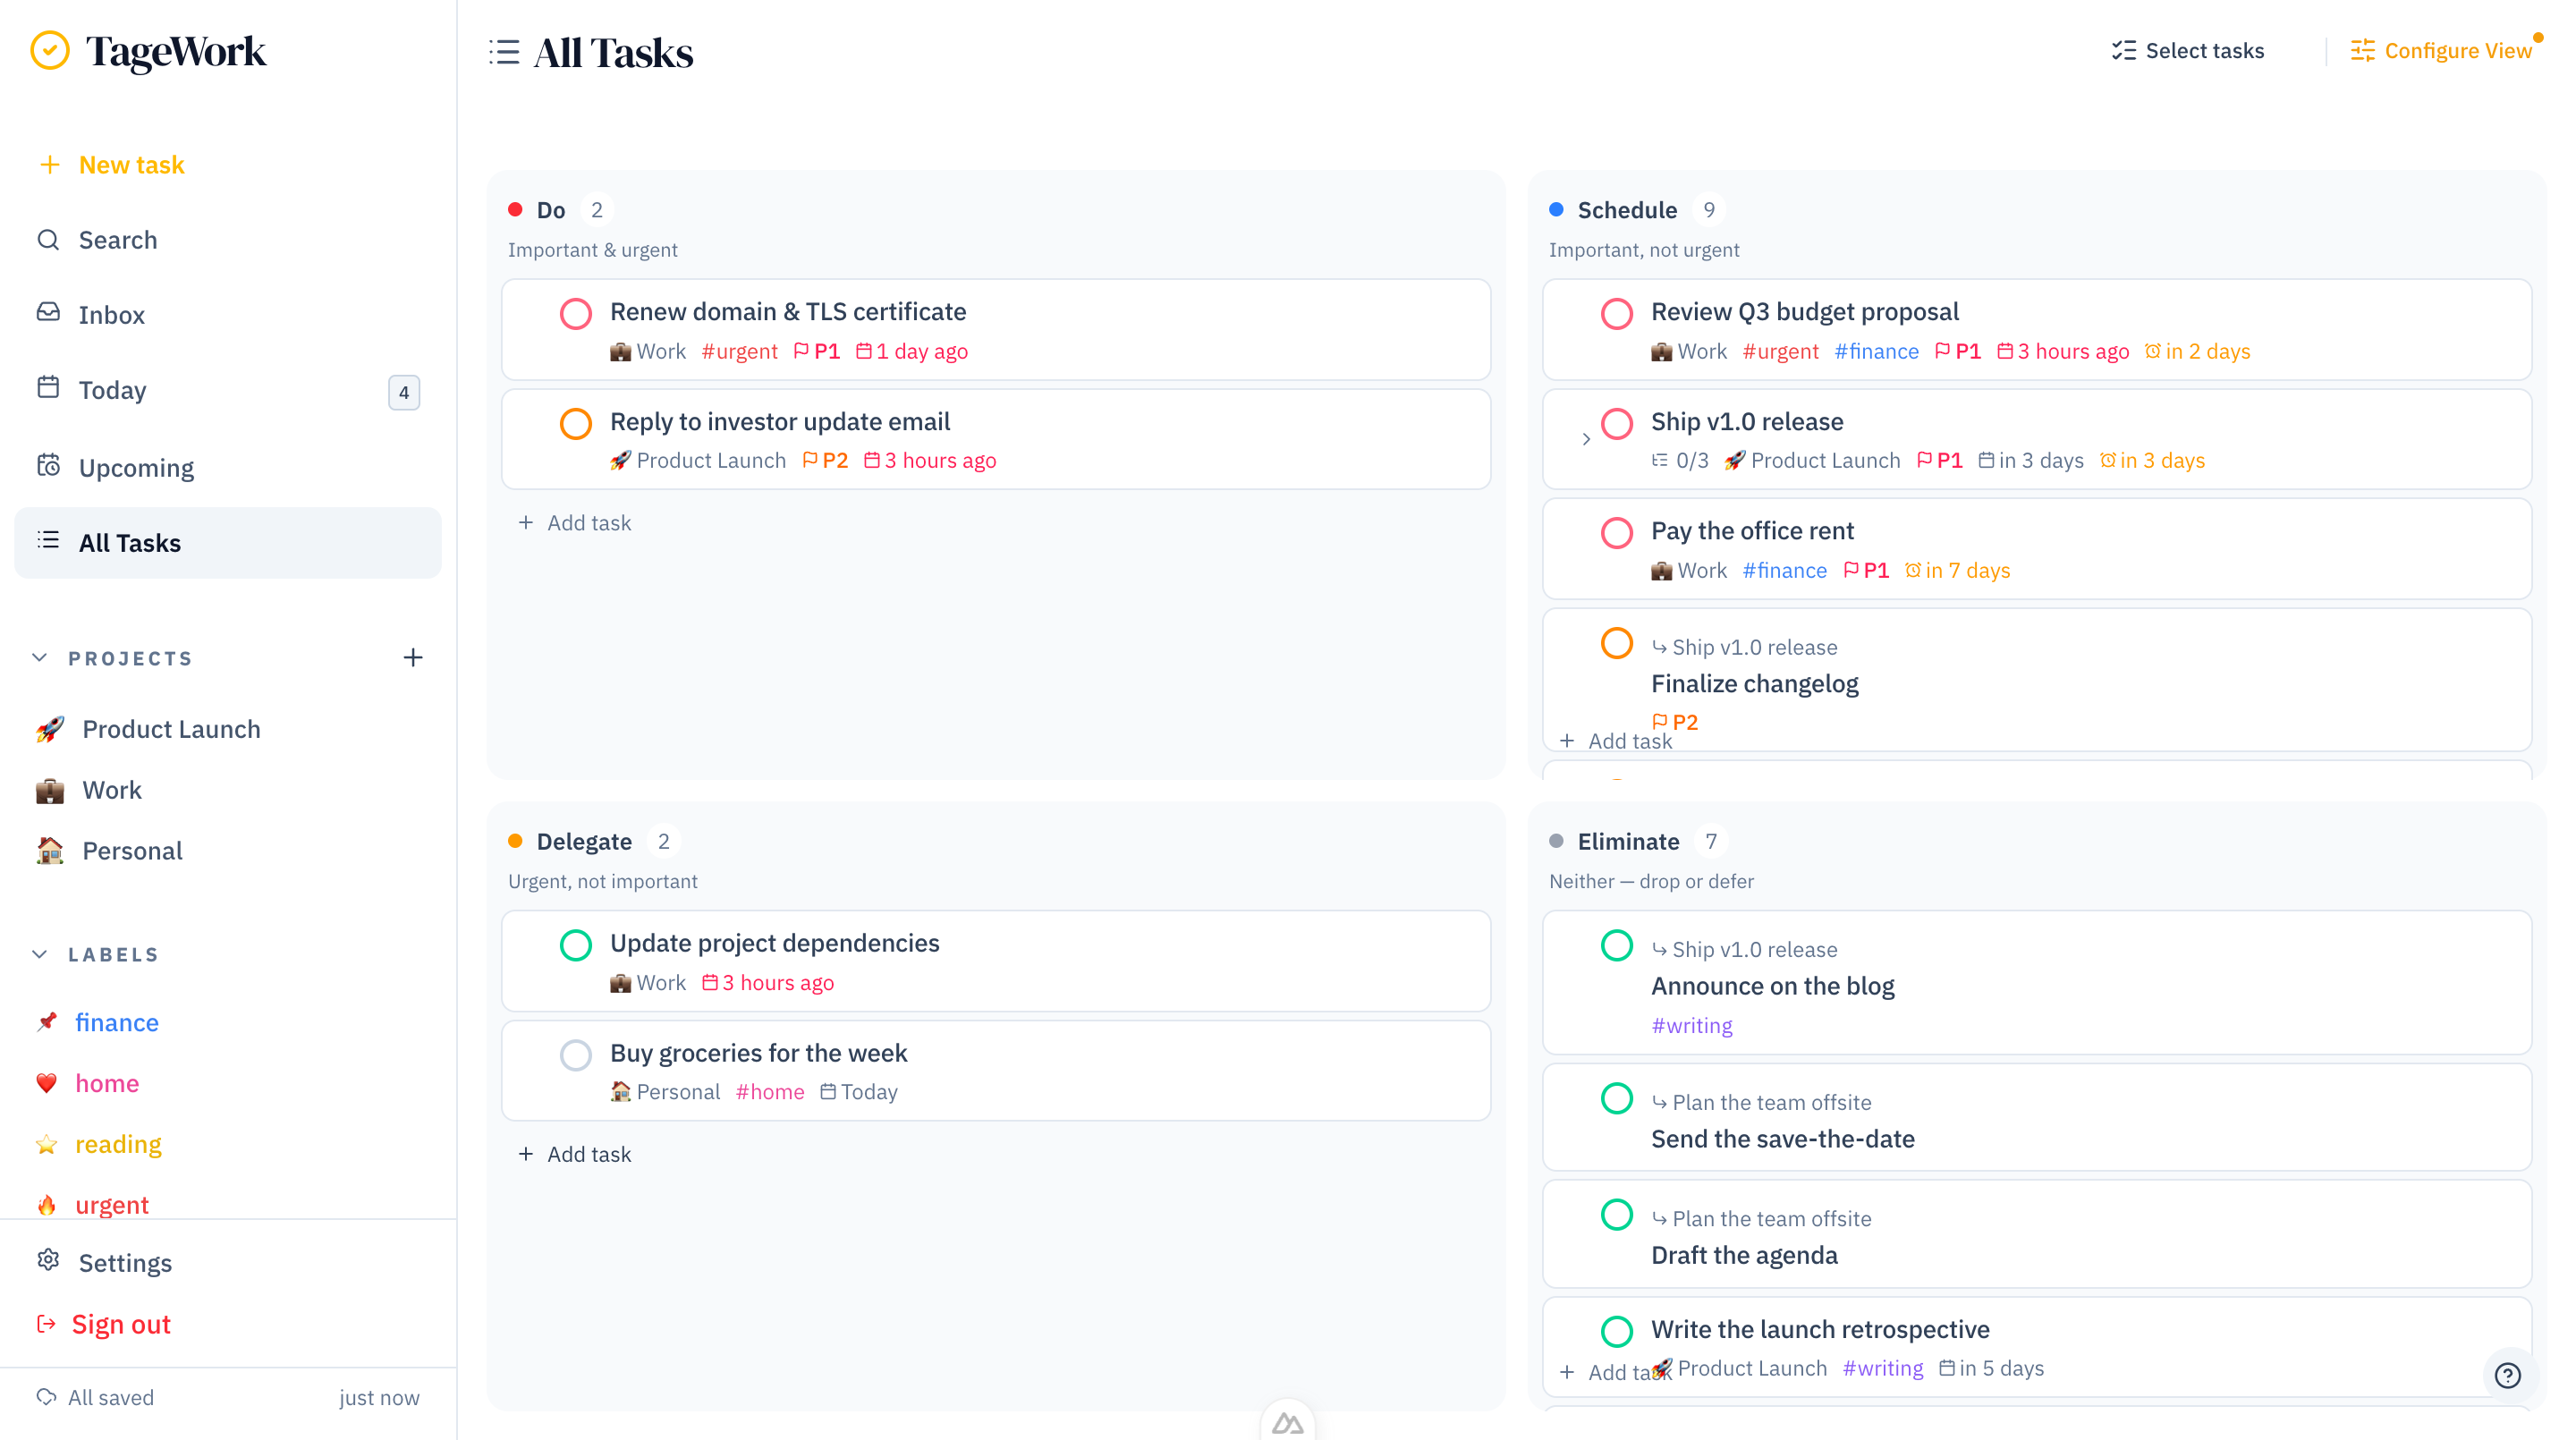
Task: Expand Ship v1.0 release subtasks chevron
Action: (1586, 439)
